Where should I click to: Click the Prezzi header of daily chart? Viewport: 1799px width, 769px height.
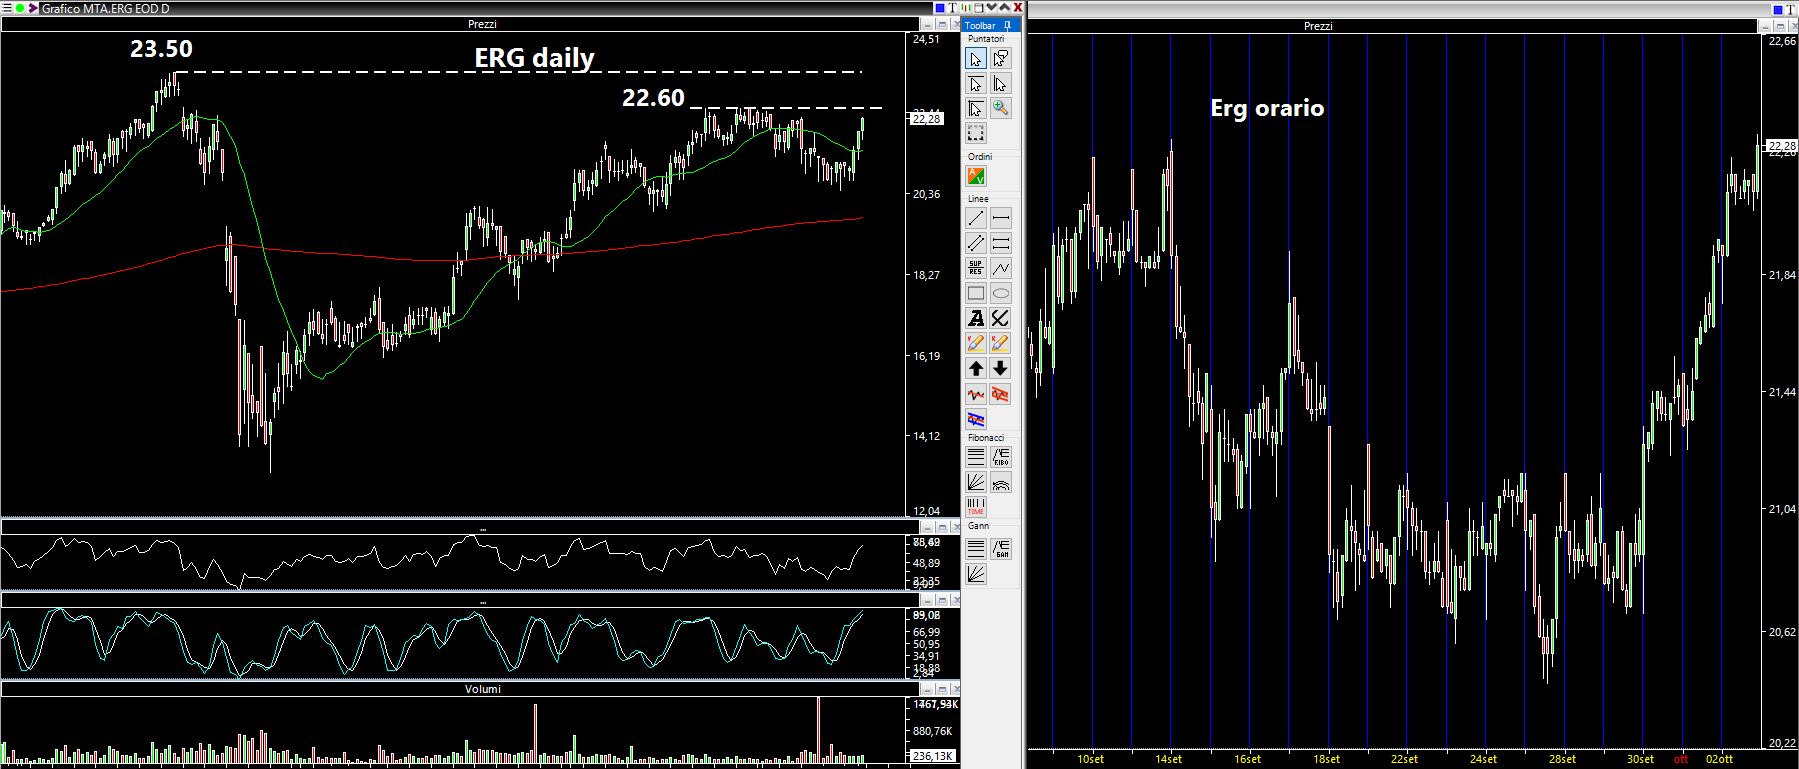(x=482, y=24)
